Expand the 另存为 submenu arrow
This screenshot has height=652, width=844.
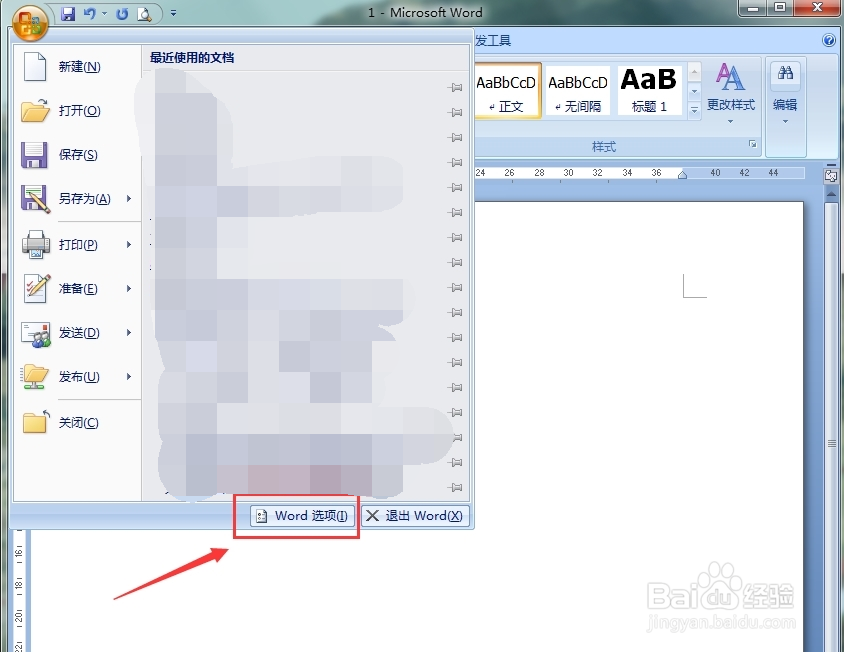(127, 200)
